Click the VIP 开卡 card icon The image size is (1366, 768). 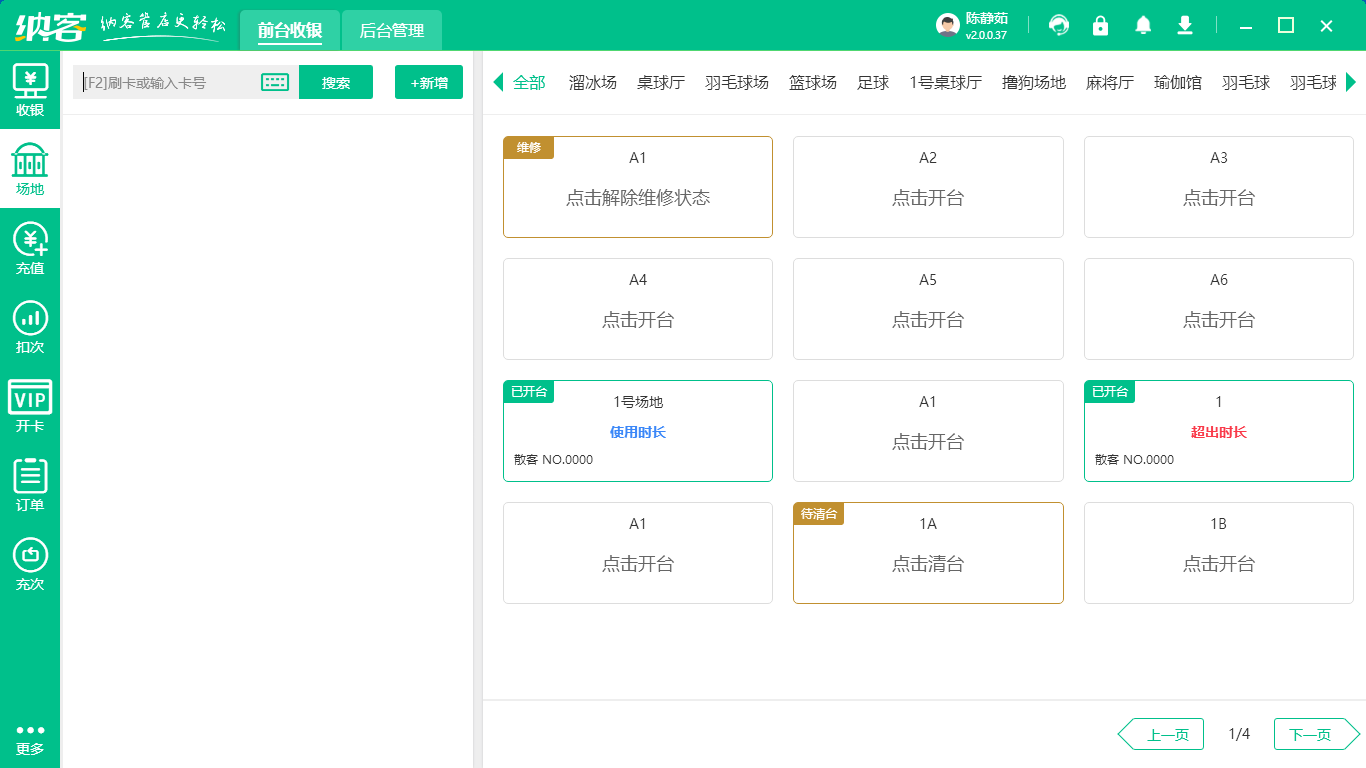click(x=30, y=406)
